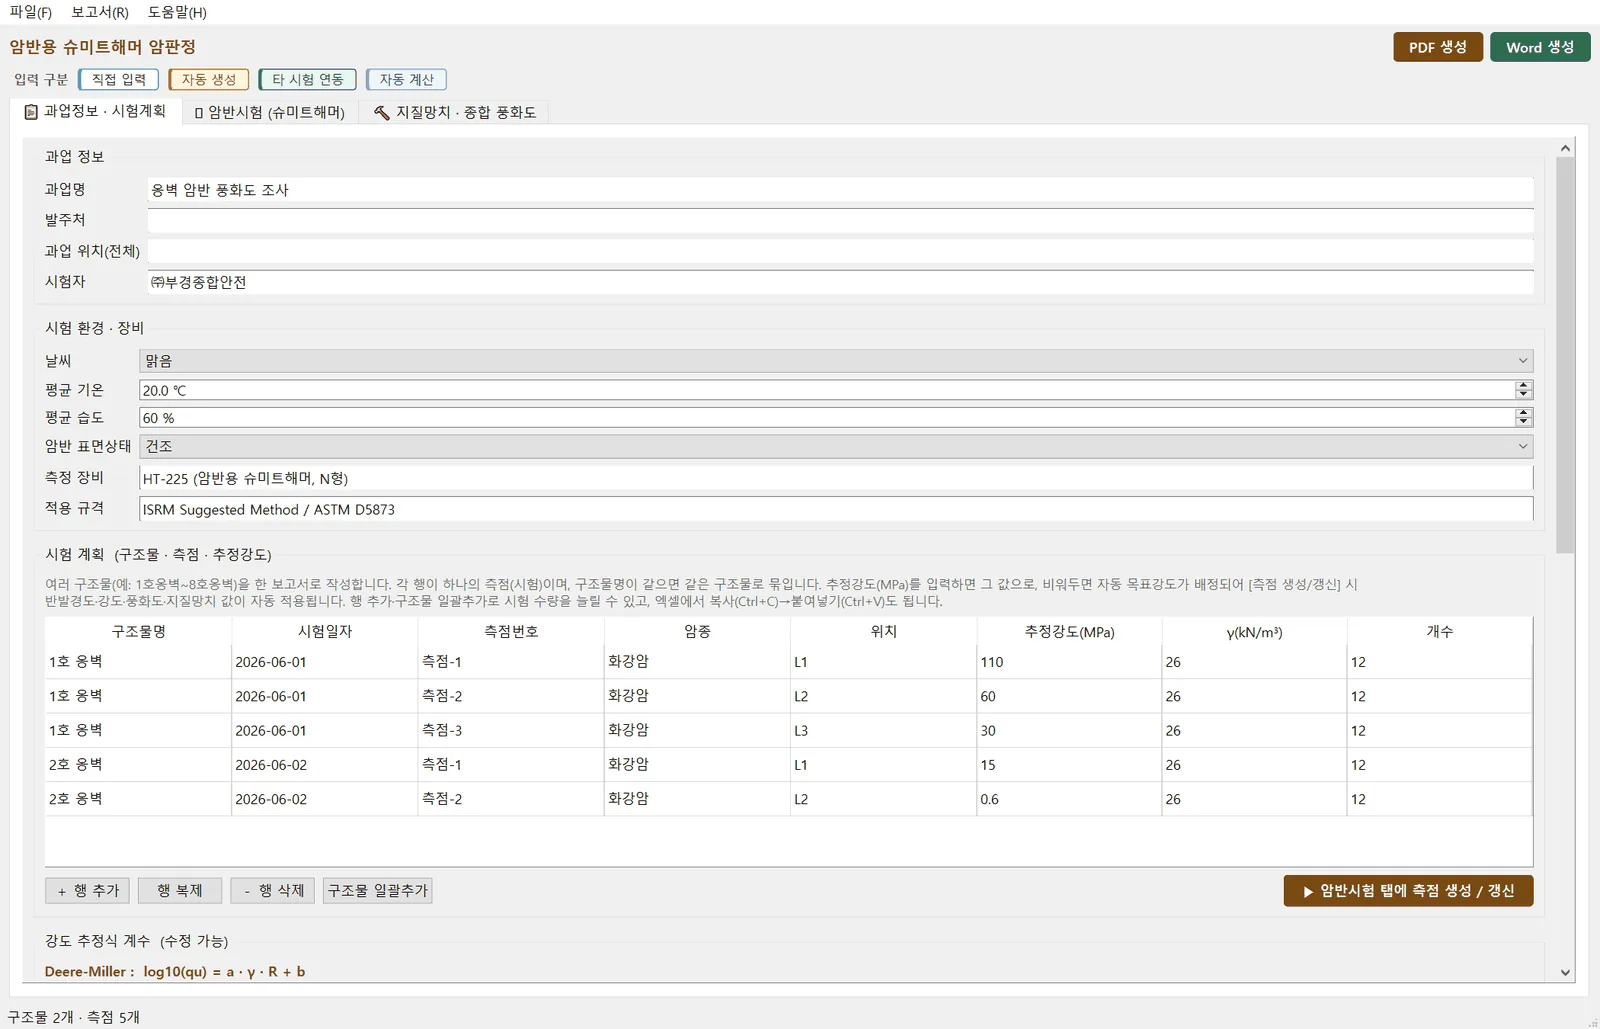
Task: Switch to the 과업정보 · 시험계획 tab
Action: (x=96, y=111)
